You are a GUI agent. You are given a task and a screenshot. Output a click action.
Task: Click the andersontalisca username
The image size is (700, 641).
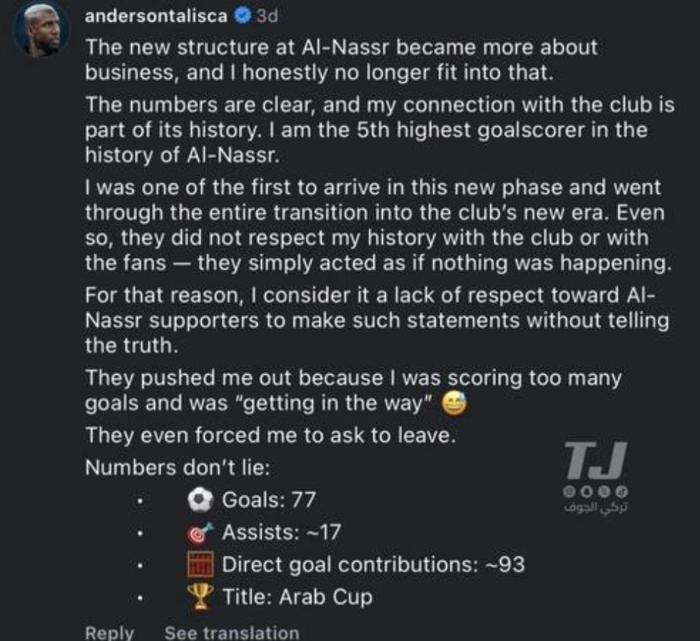(155, 17)
